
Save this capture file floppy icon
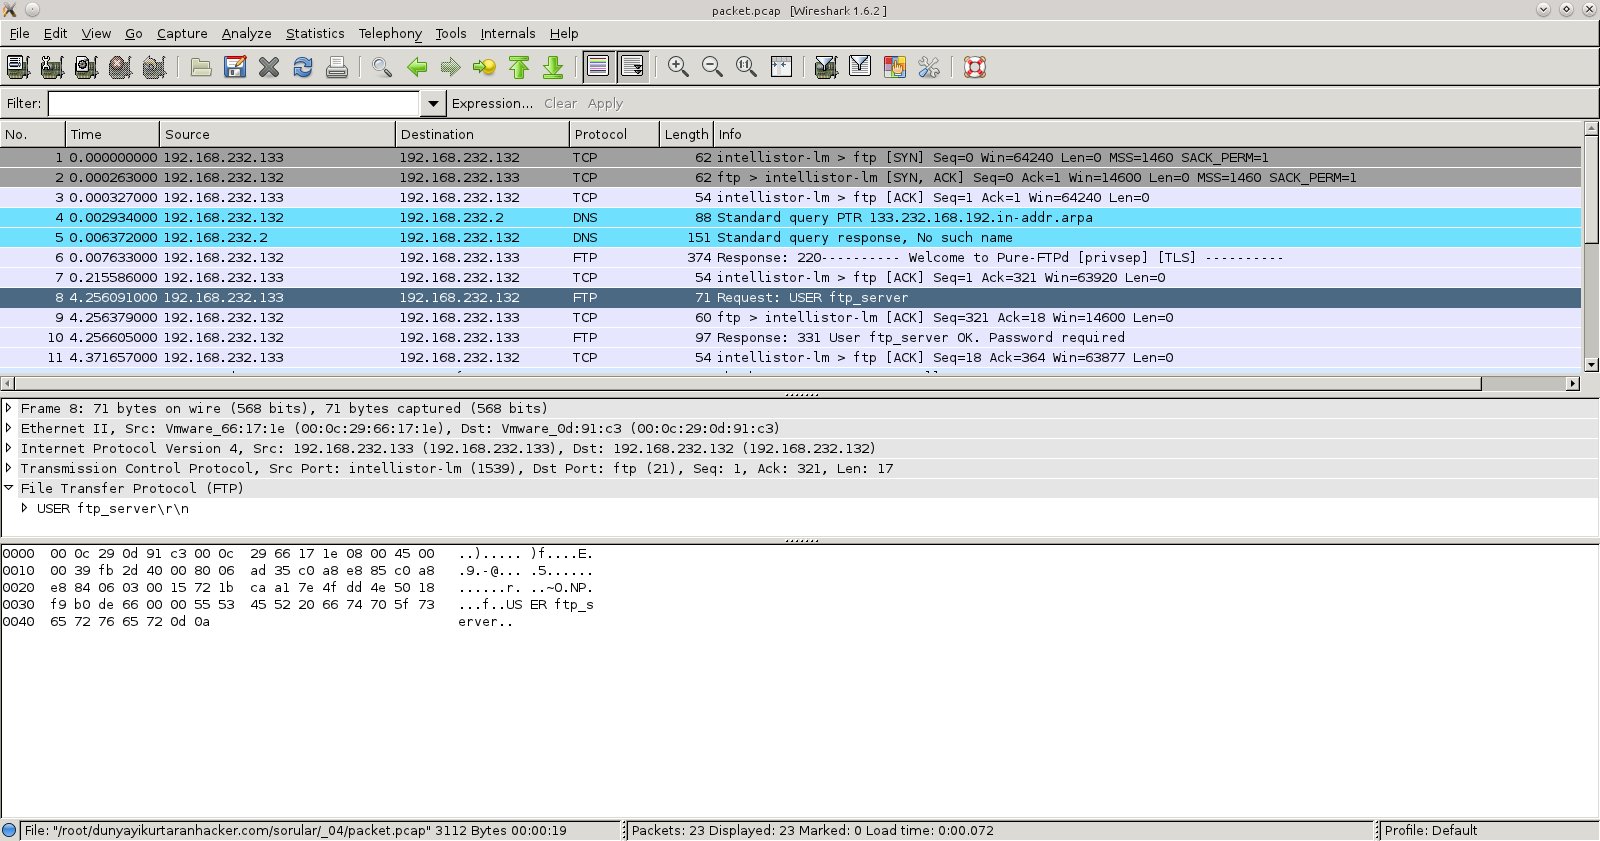(235, 67)
